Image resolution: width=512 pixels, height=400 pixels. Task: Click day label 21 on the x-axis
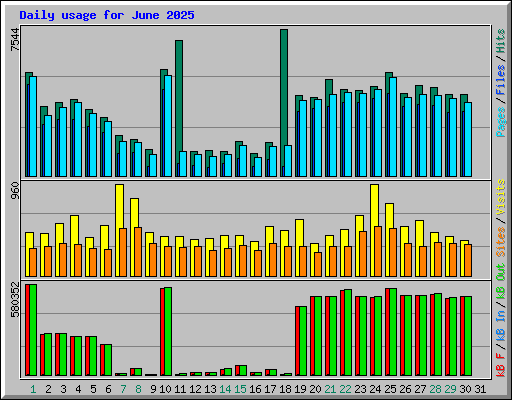pos(330,389)
